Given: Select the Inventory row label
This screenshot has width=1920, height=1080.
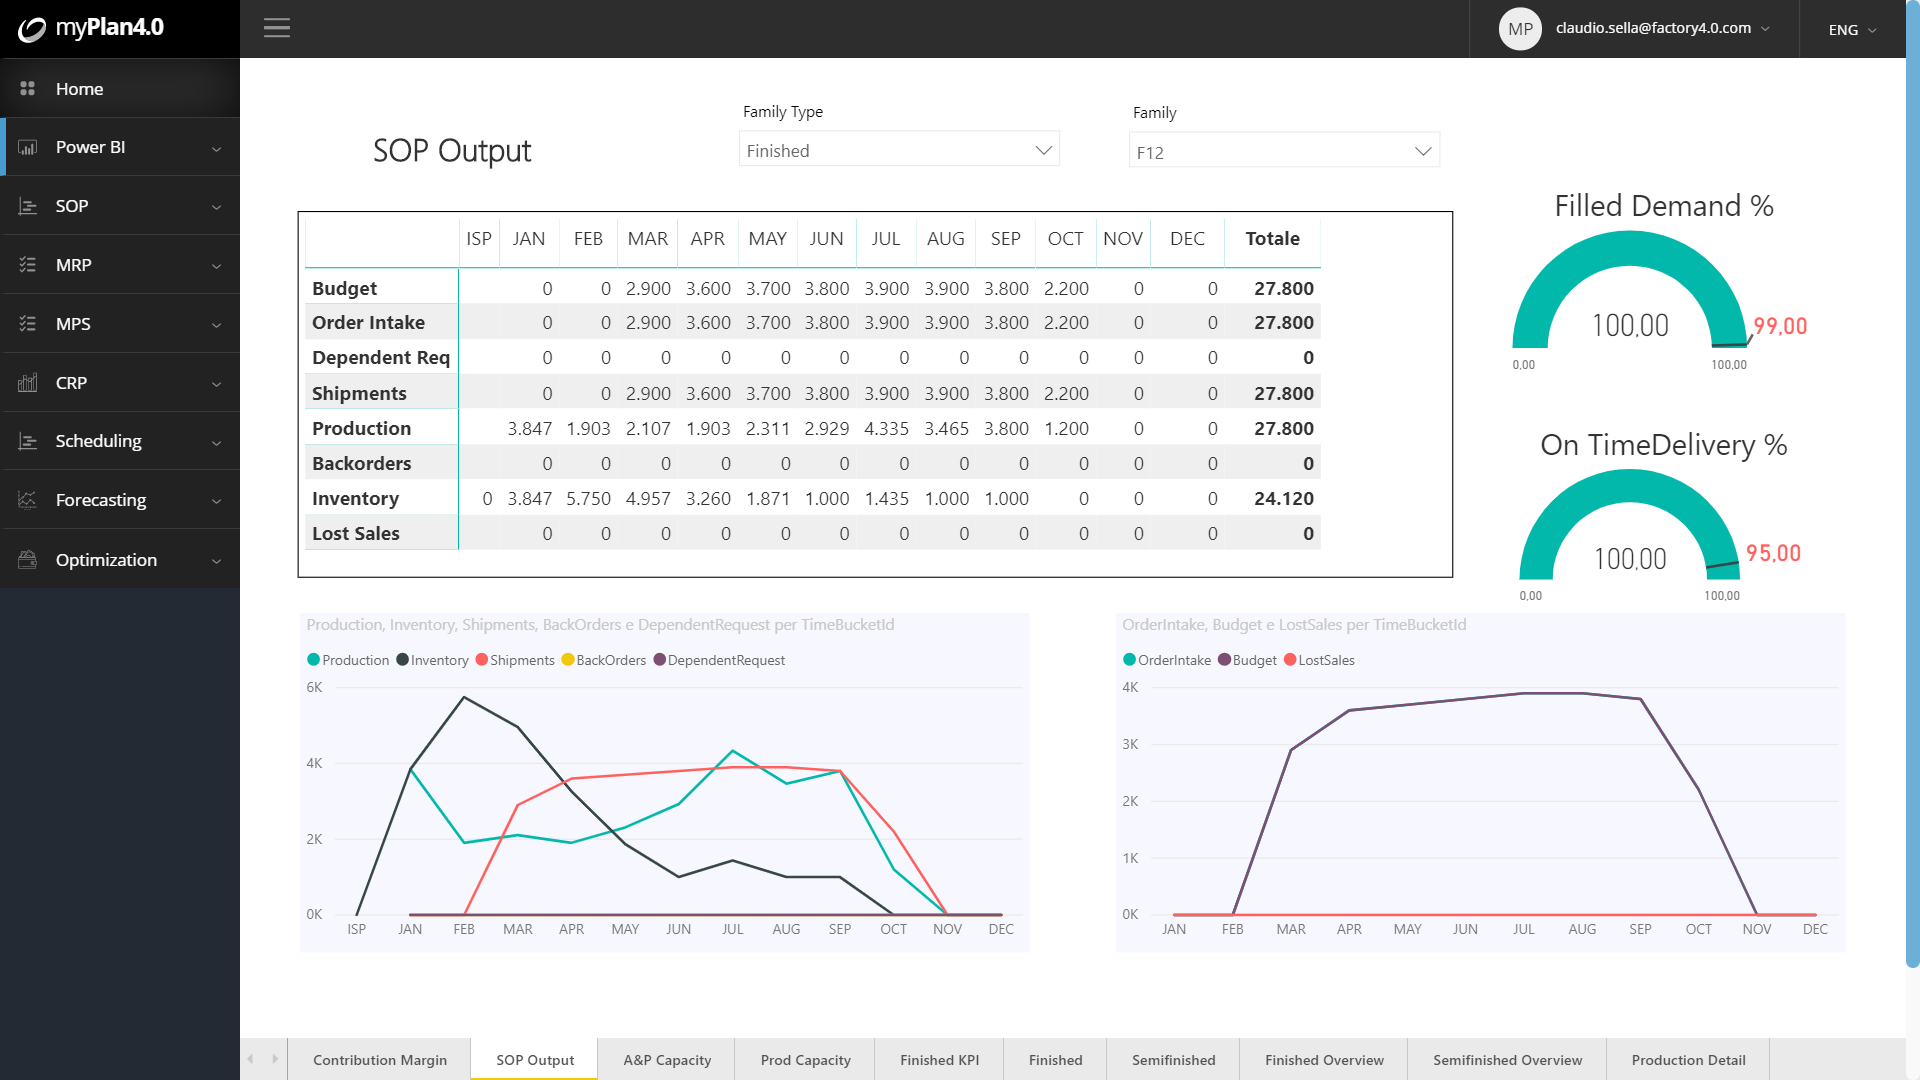Looking at the screenshot, I should coord(355,499).
